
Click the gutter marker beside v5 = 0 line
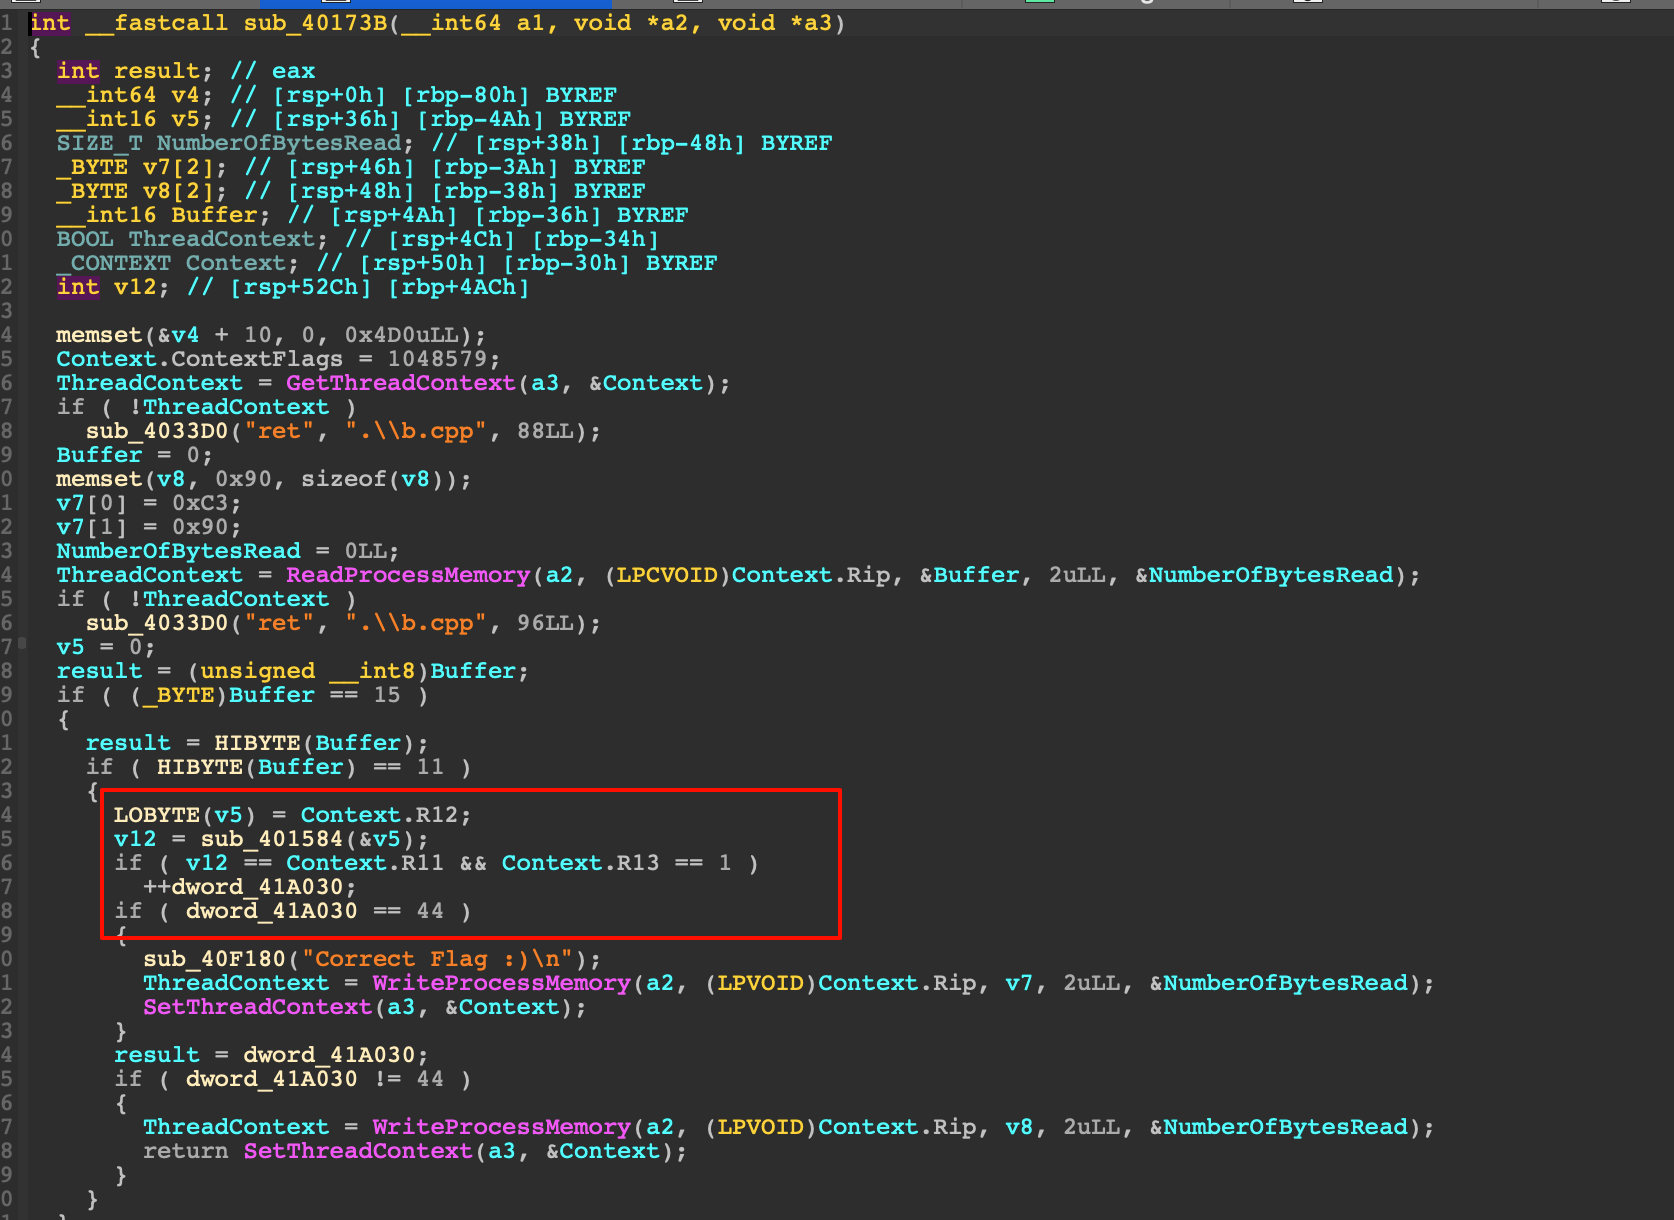point(22,645)
